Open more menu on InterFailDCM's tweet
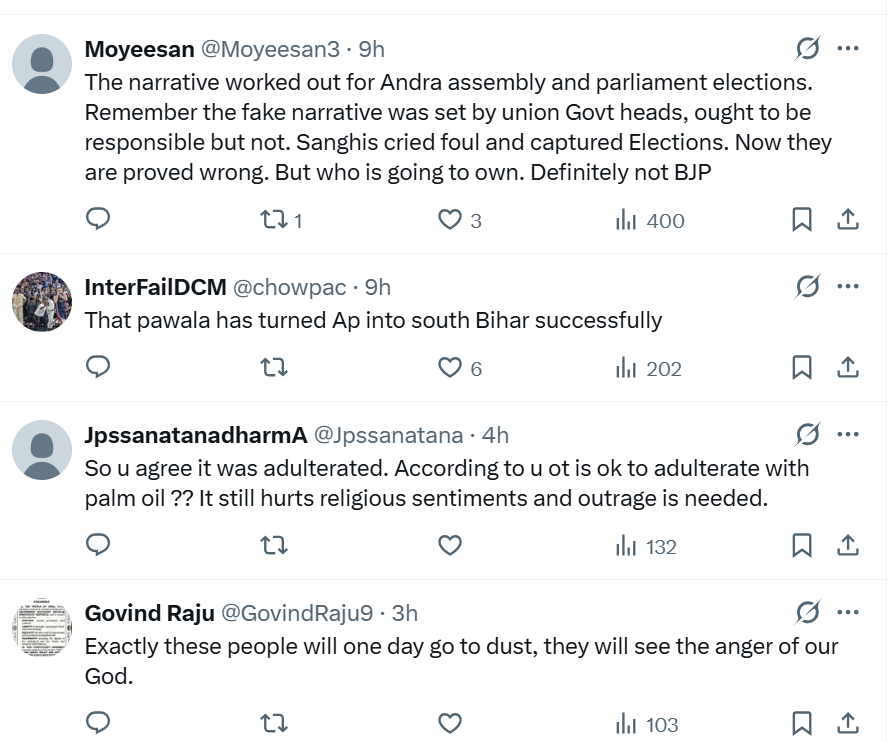The width and height of the screenshot is (895, 742). [848, 287]
